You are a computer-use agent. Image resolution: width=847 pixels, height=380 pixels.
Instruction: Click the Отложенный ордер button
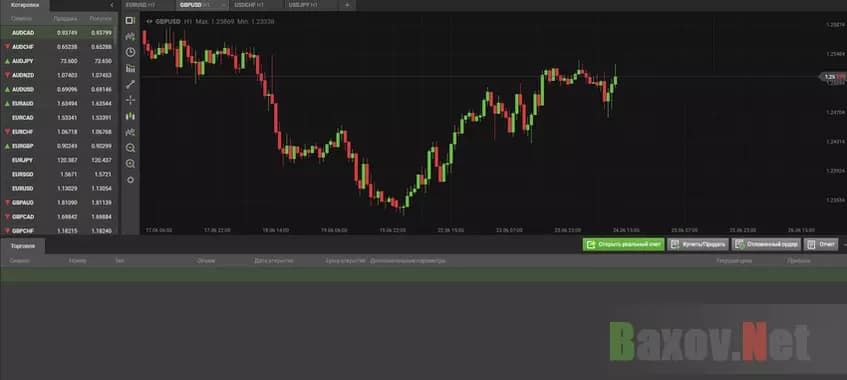click(x=766, y=244)
